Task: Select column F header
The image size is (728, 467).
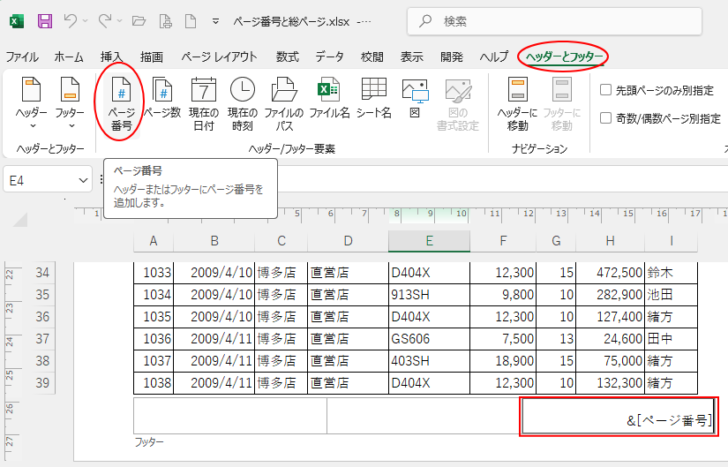Action: coord(503,241)
